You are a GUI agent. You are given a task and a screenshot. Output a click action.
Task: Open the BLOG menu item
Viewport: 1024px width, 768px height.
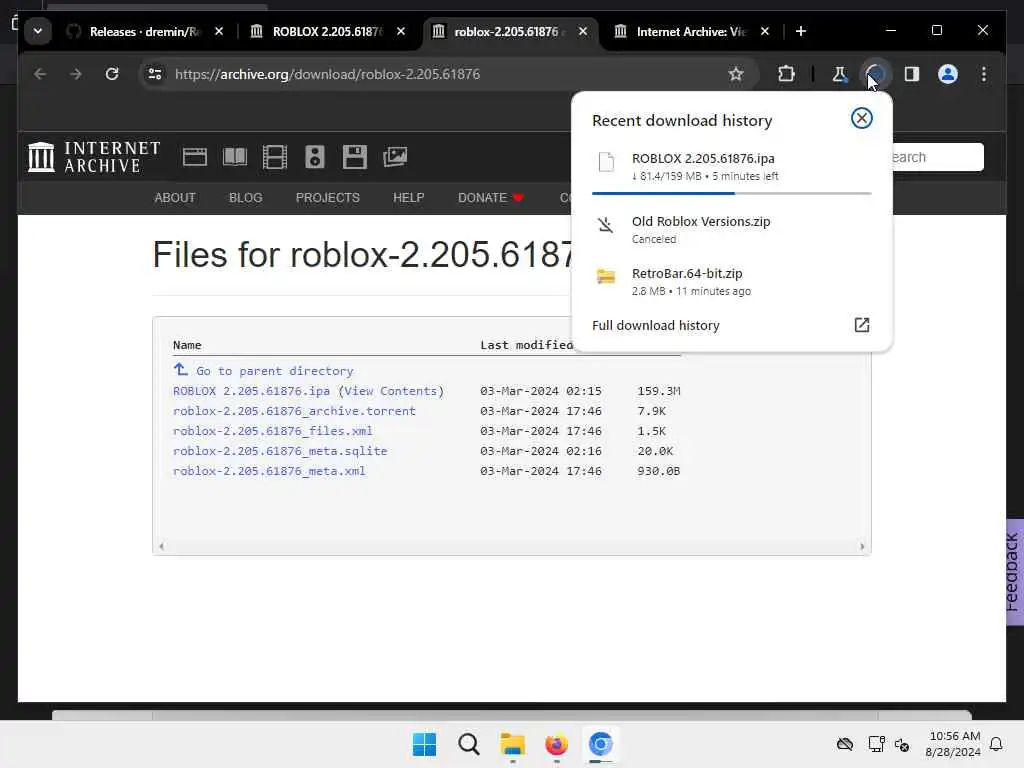point(246,198)
